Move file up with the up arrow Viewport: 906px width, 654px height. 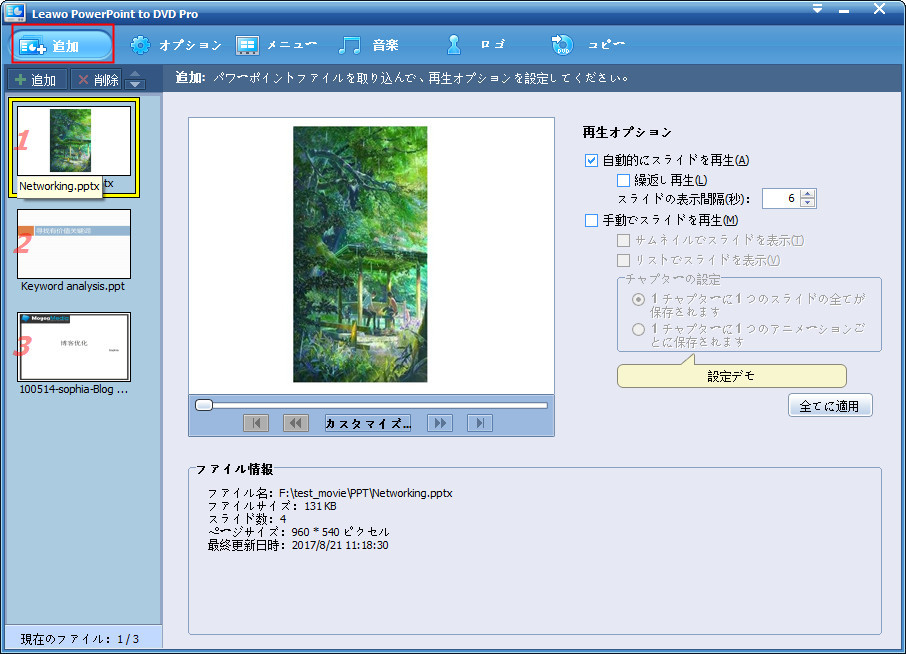coord(135,74)
